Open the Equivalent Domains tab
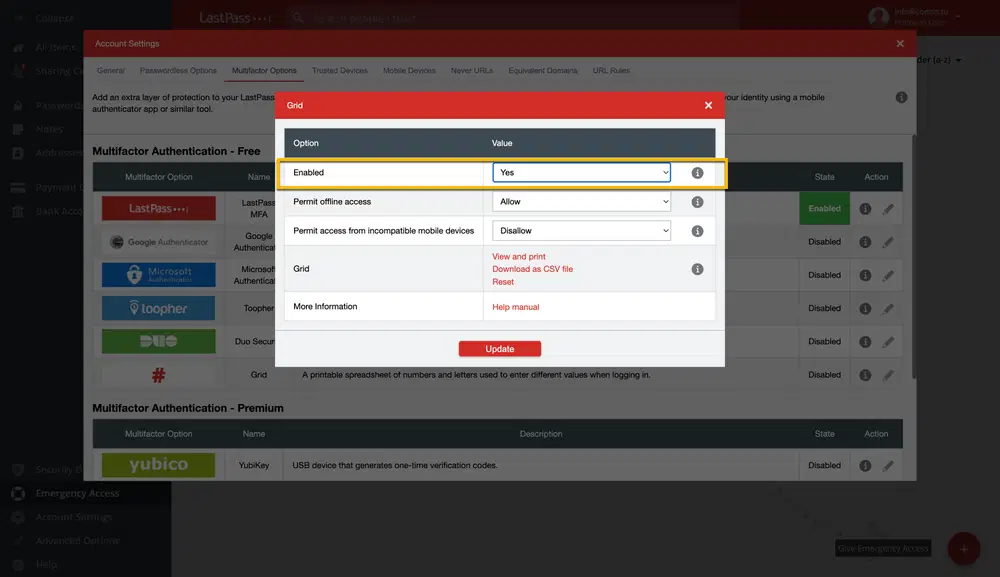This screenshot has height=577, width=1000. (x=543, y=71)
